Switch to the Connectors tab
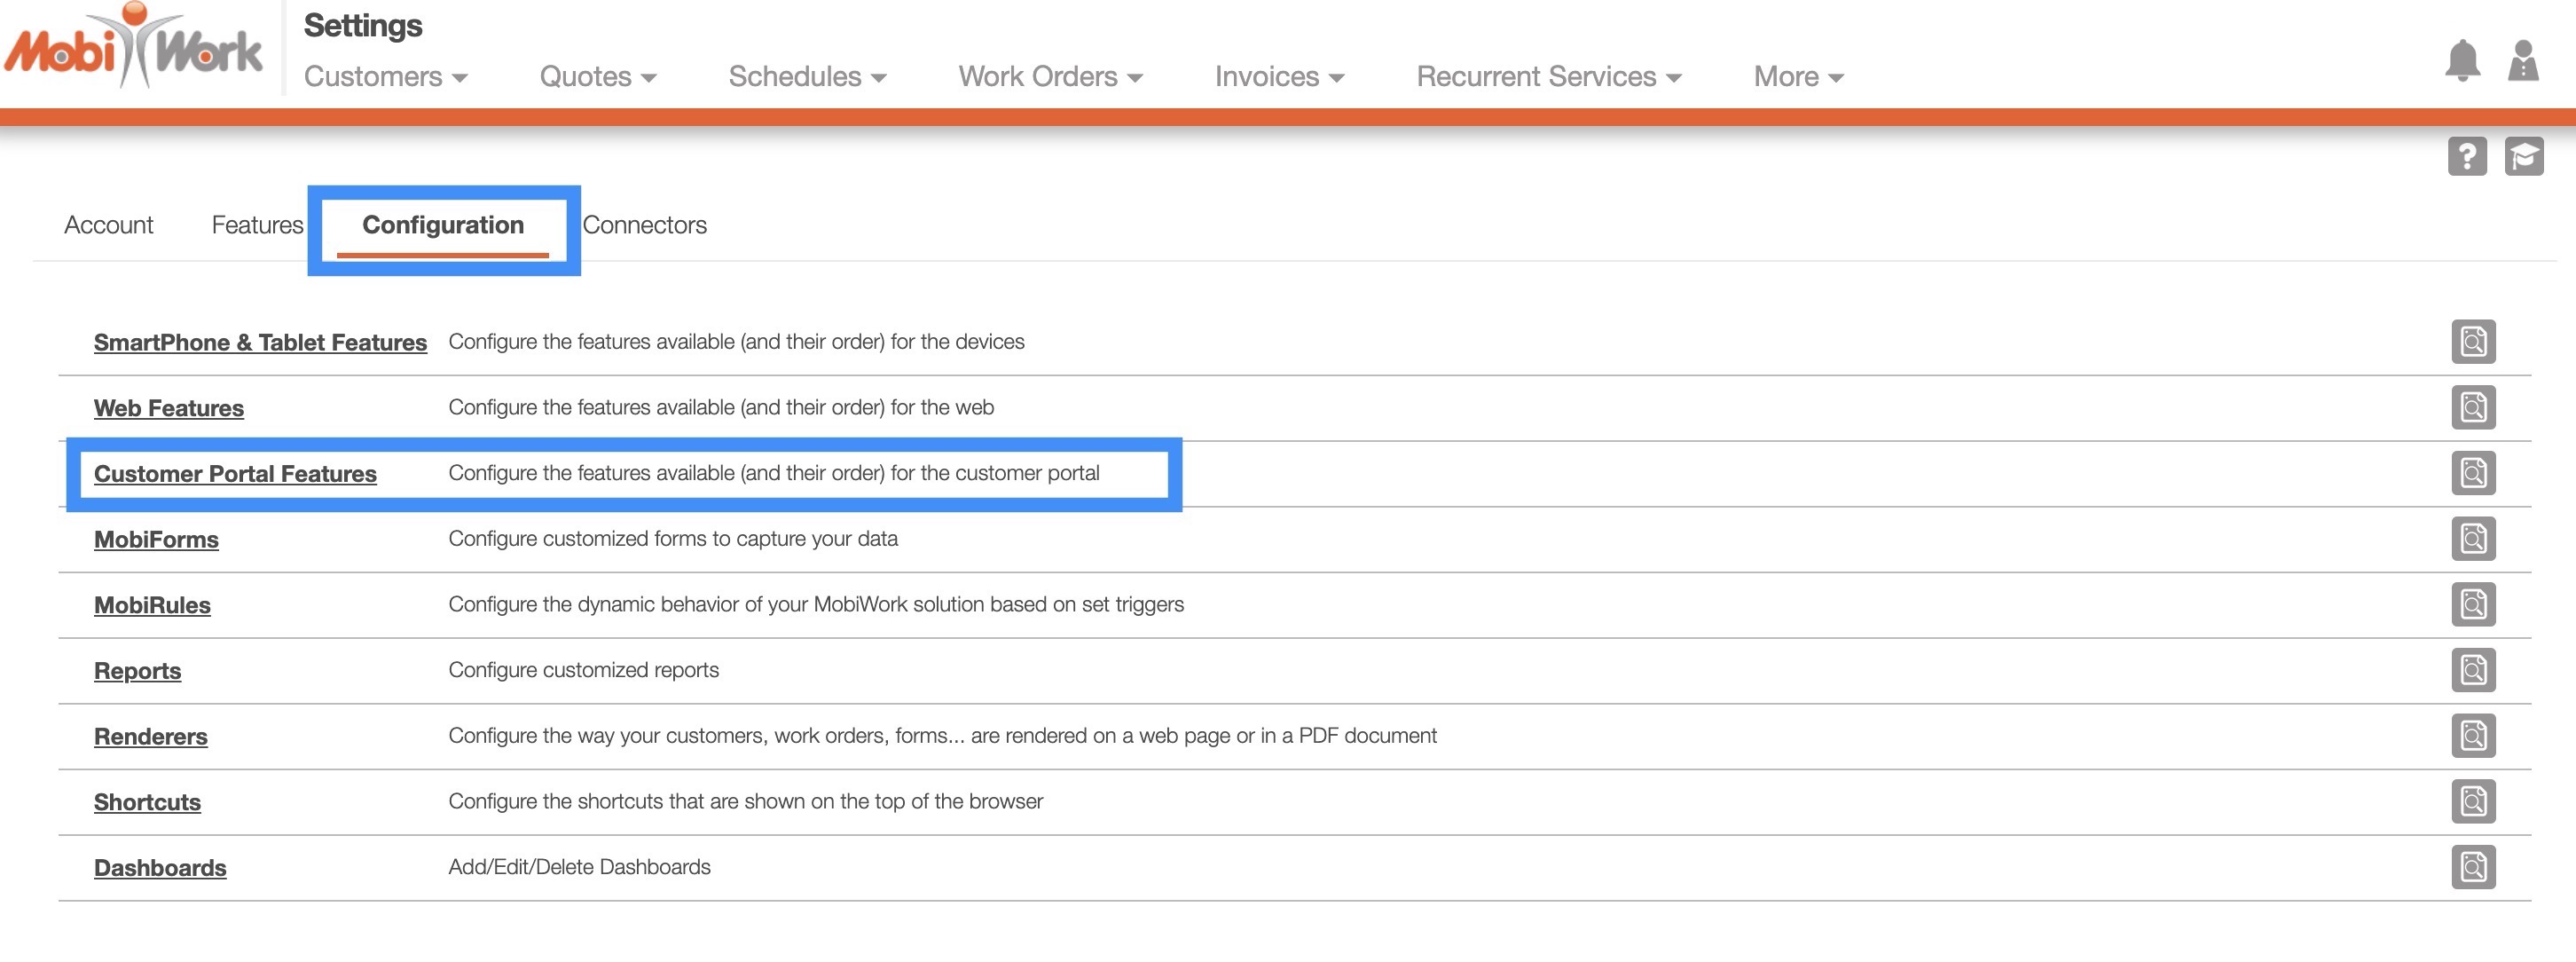The image size is (2576, 962). point(644,225)
